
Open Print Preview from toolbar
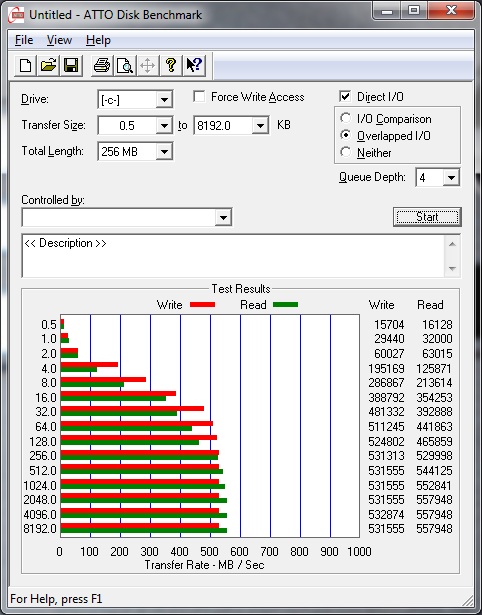coord(125,65)
